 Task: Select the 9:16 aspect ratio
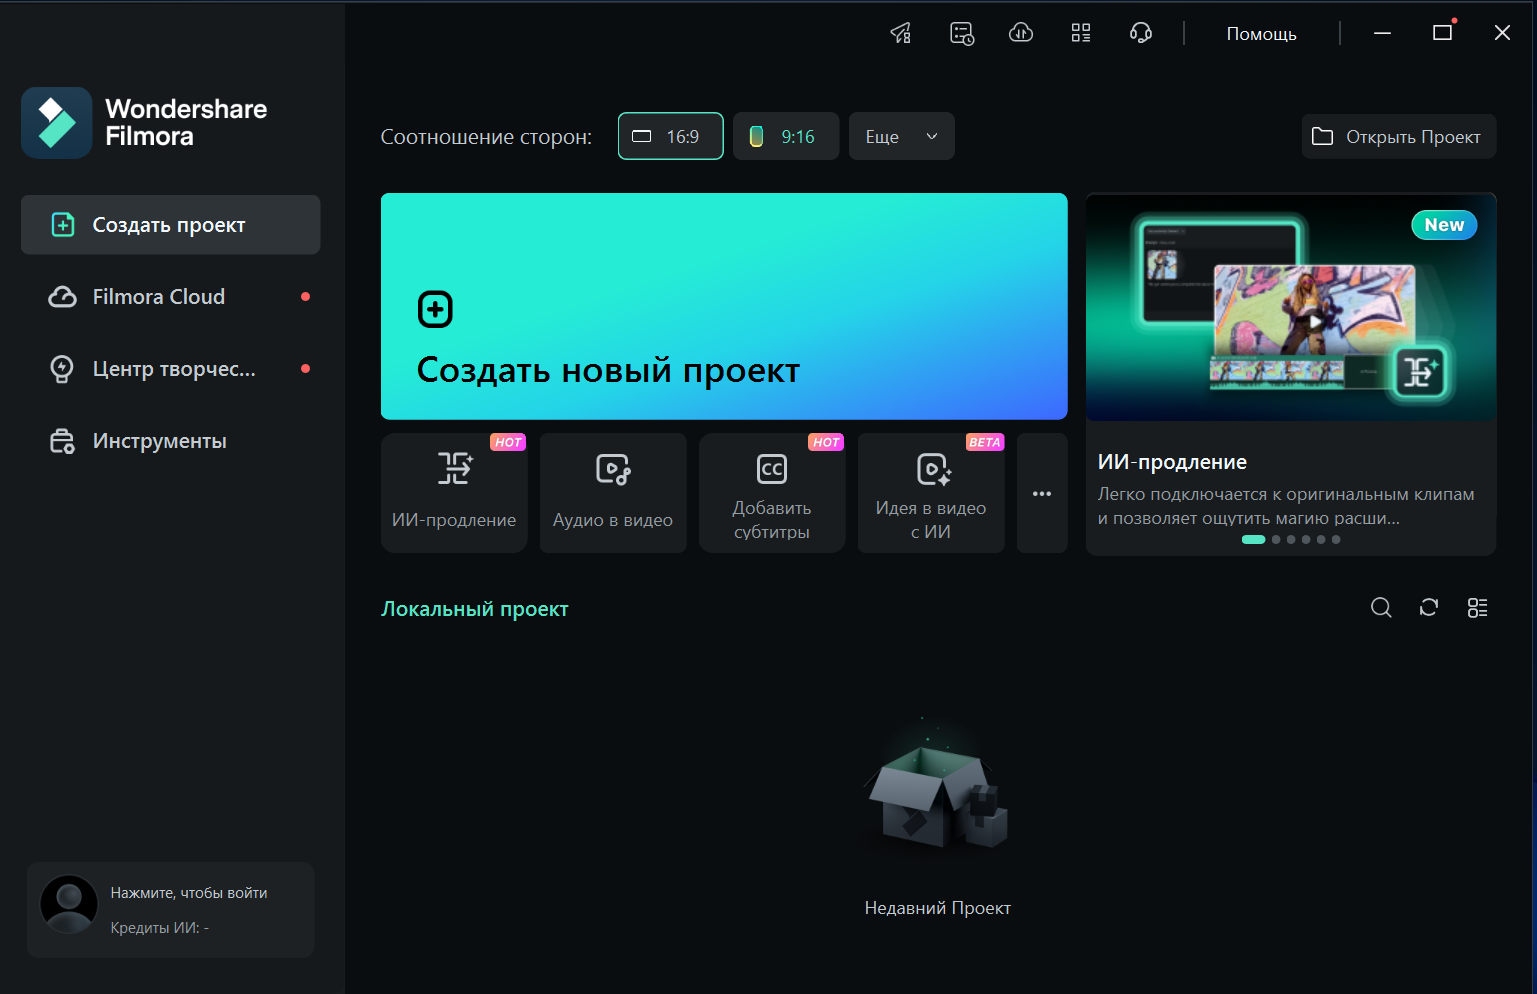786,136
